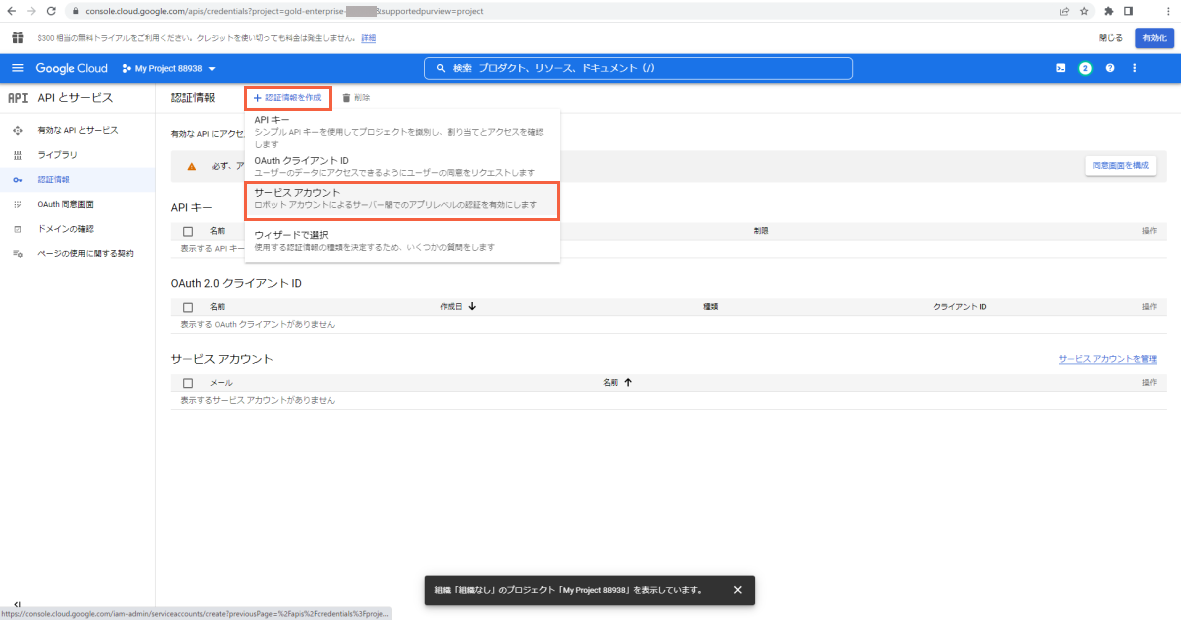Toggle the サービス アカウント list checkbox

click(x=187, y=382)
